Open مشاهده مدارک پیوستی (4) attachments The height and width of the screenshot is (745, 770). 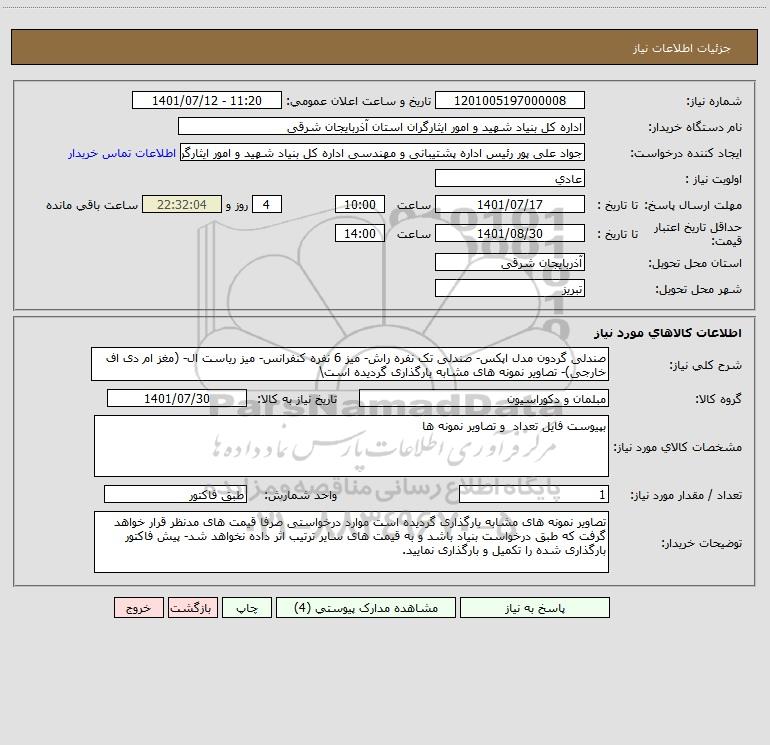[x=366, y=607]
